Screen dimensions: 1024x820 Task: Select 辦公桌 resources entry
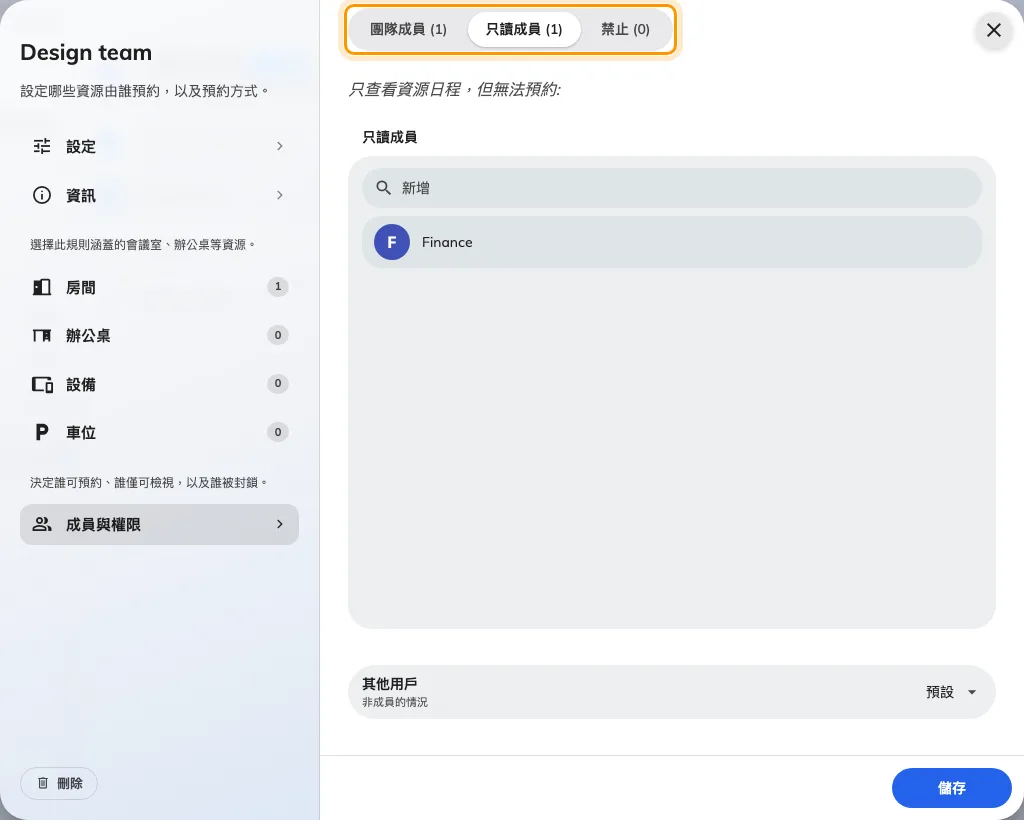(x=159, y=336)
